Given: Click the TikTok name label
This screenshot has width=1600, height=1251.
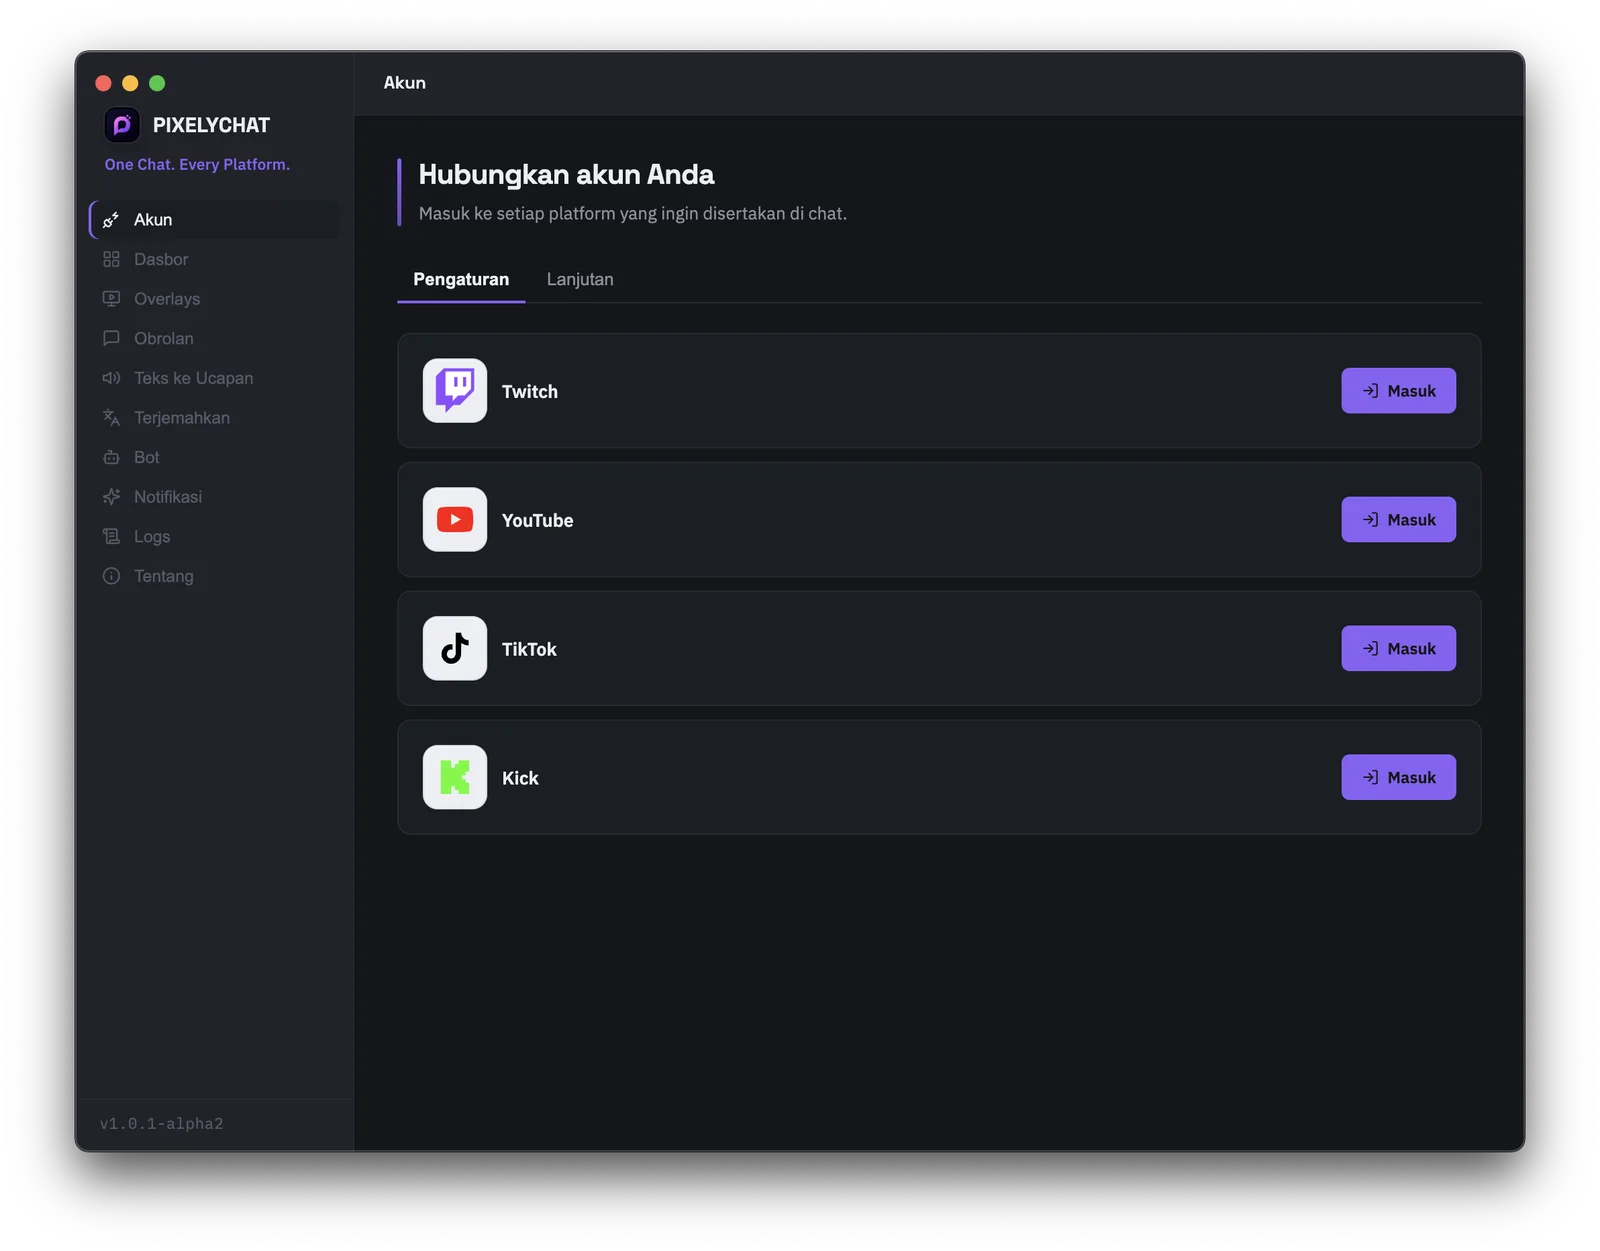Looking at the screenshot, I should point(529,650).
